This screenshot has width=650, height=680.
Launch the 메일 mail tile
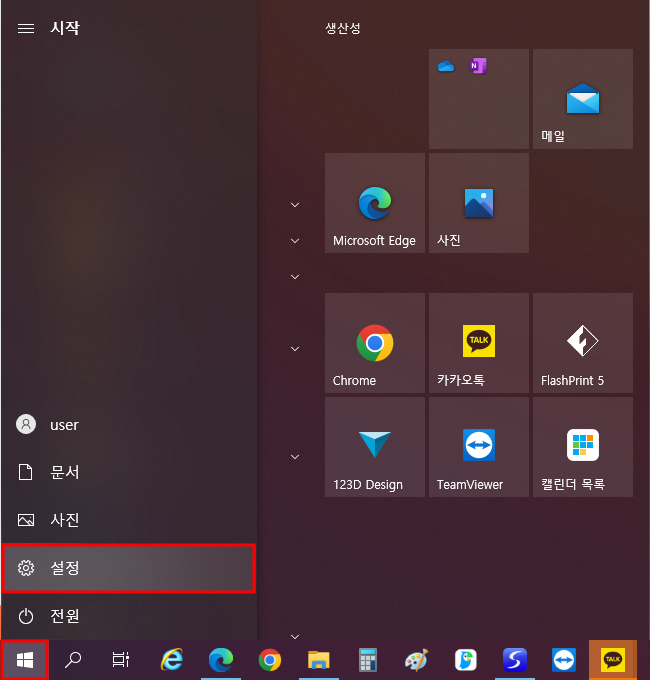point(583,99)
